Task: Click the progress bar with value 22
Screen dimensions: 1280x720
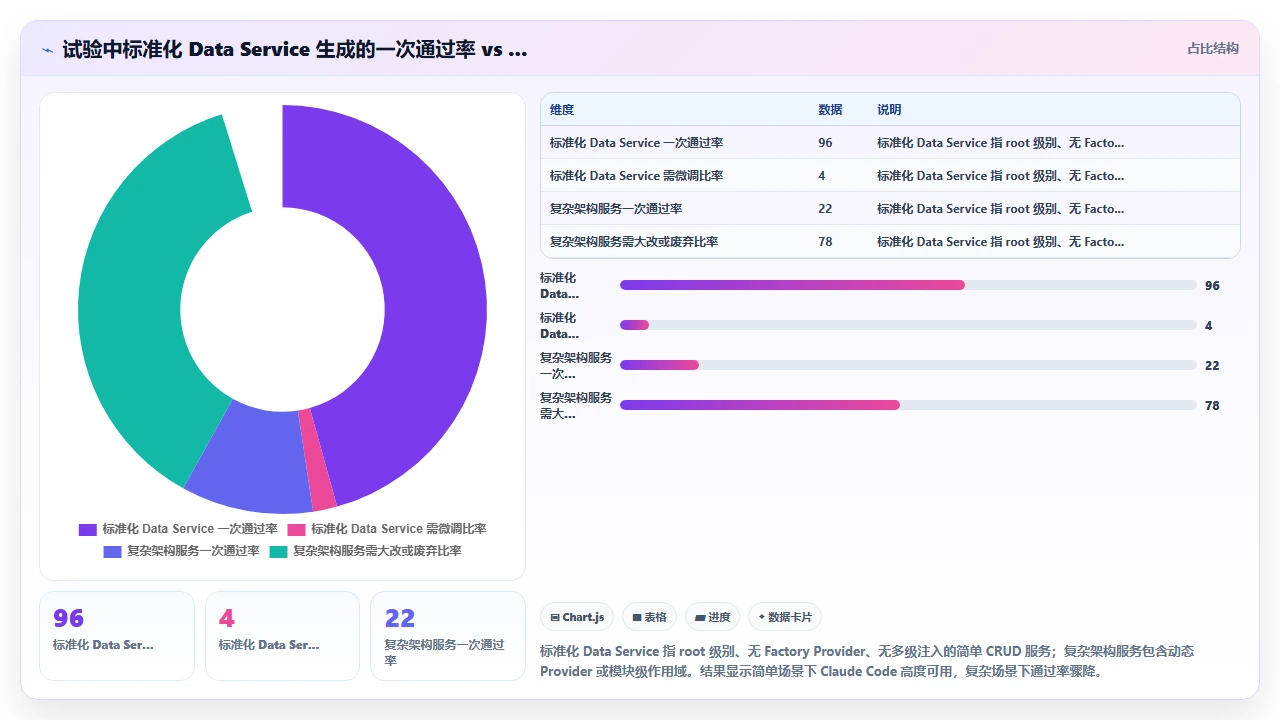Action: point(908,365)
